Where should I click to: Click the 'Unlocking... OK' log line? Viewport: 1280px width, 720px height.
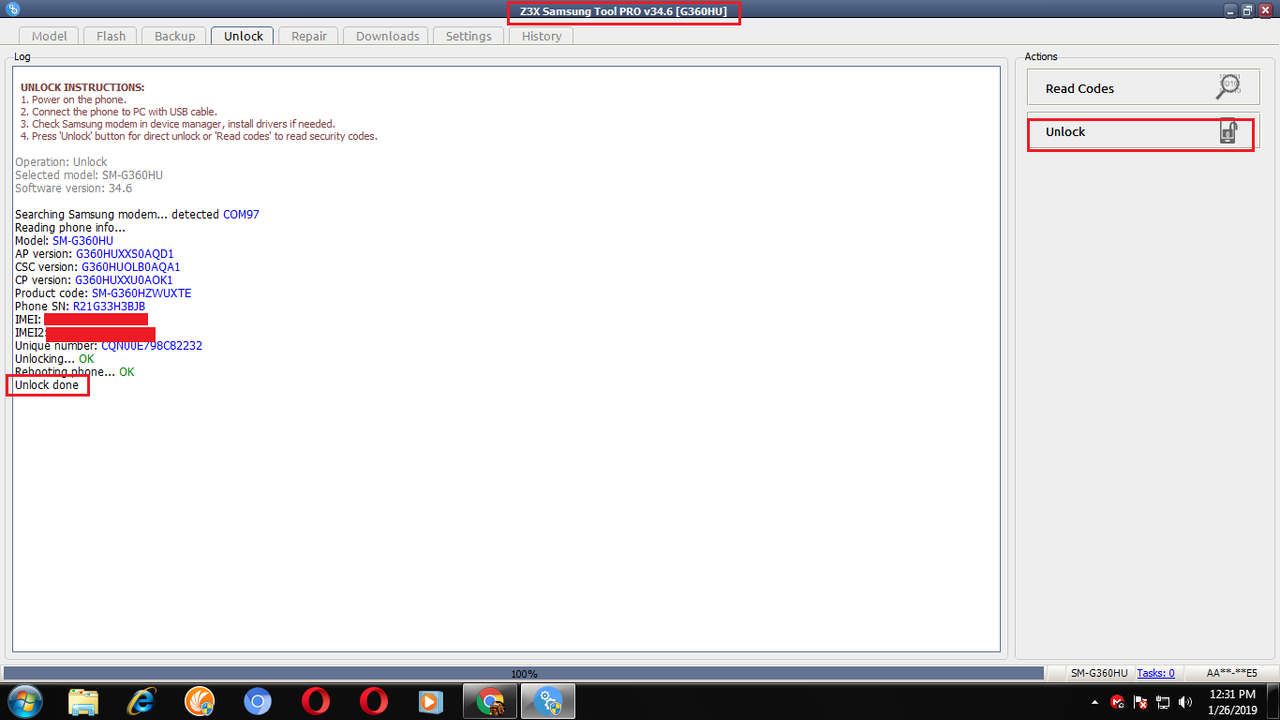(x=54, y=359)
